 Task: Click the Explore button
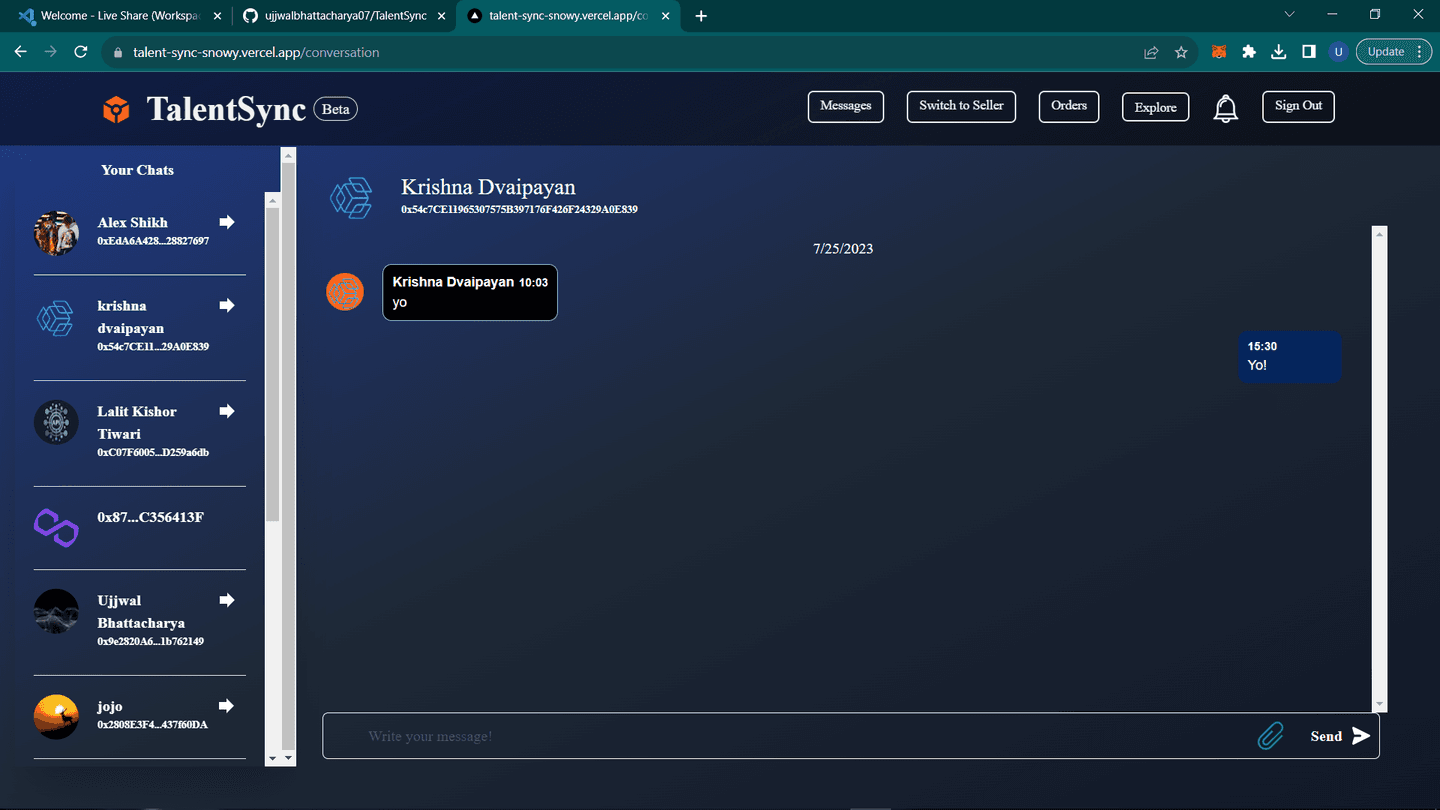[x=1155, y=107]
